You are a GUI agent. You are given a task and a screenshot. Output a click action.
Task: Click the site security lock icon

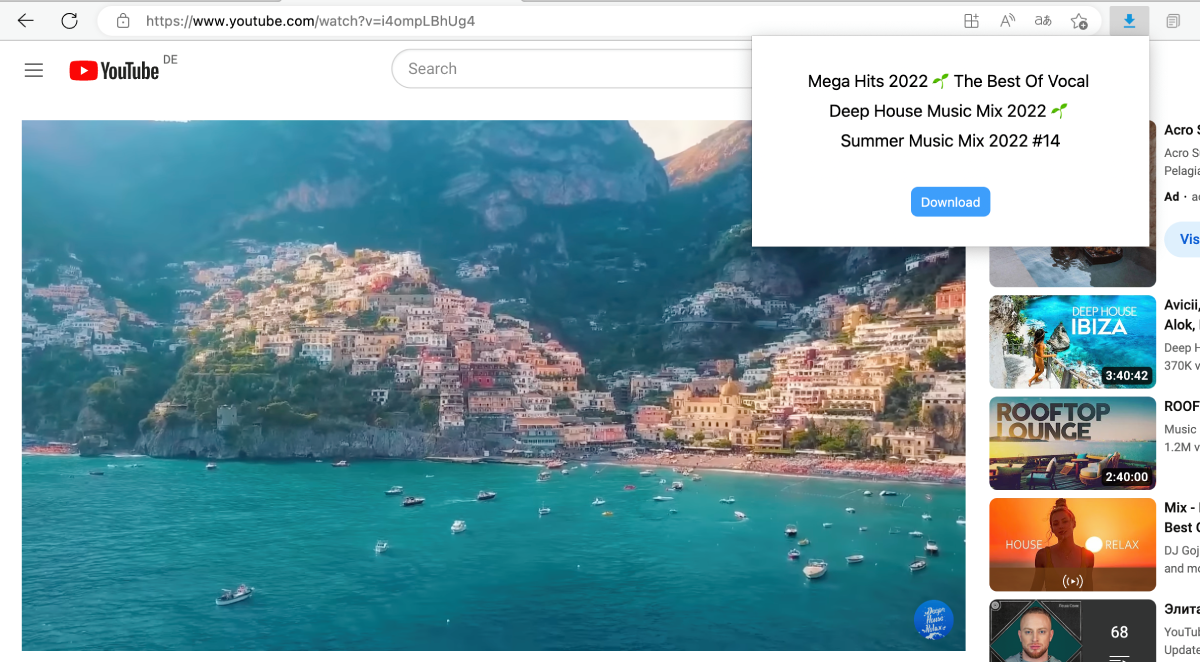(122, 20)
